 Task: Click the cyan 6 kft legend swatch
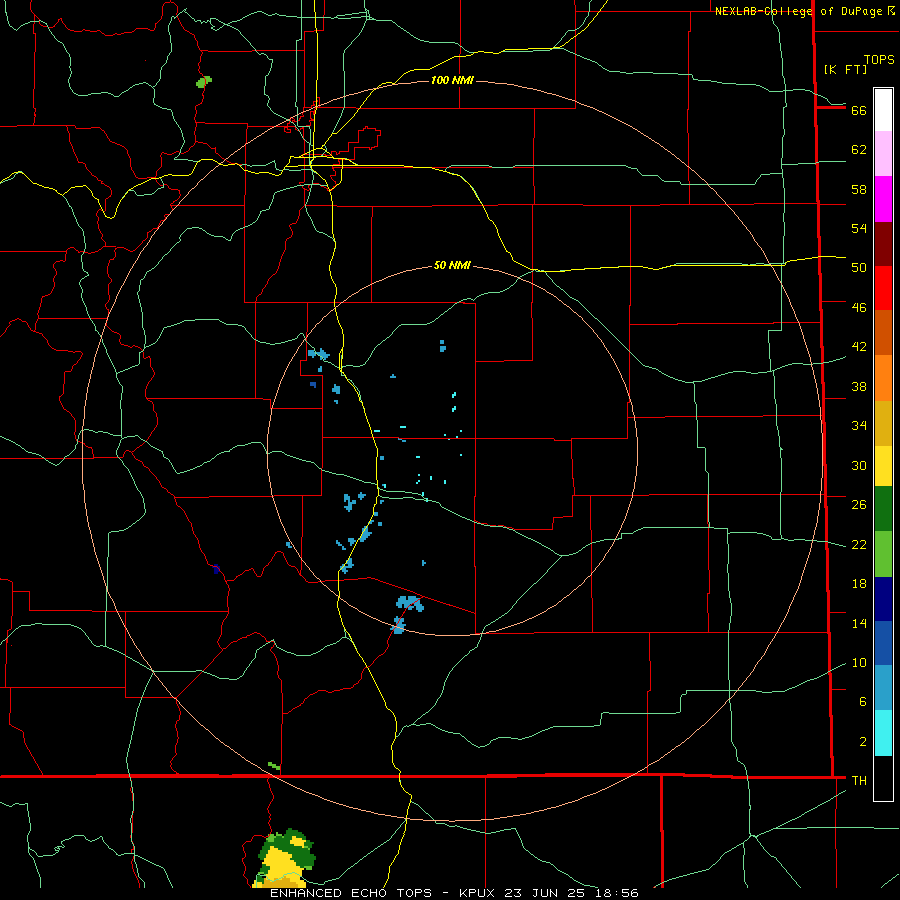click(883, 733)
